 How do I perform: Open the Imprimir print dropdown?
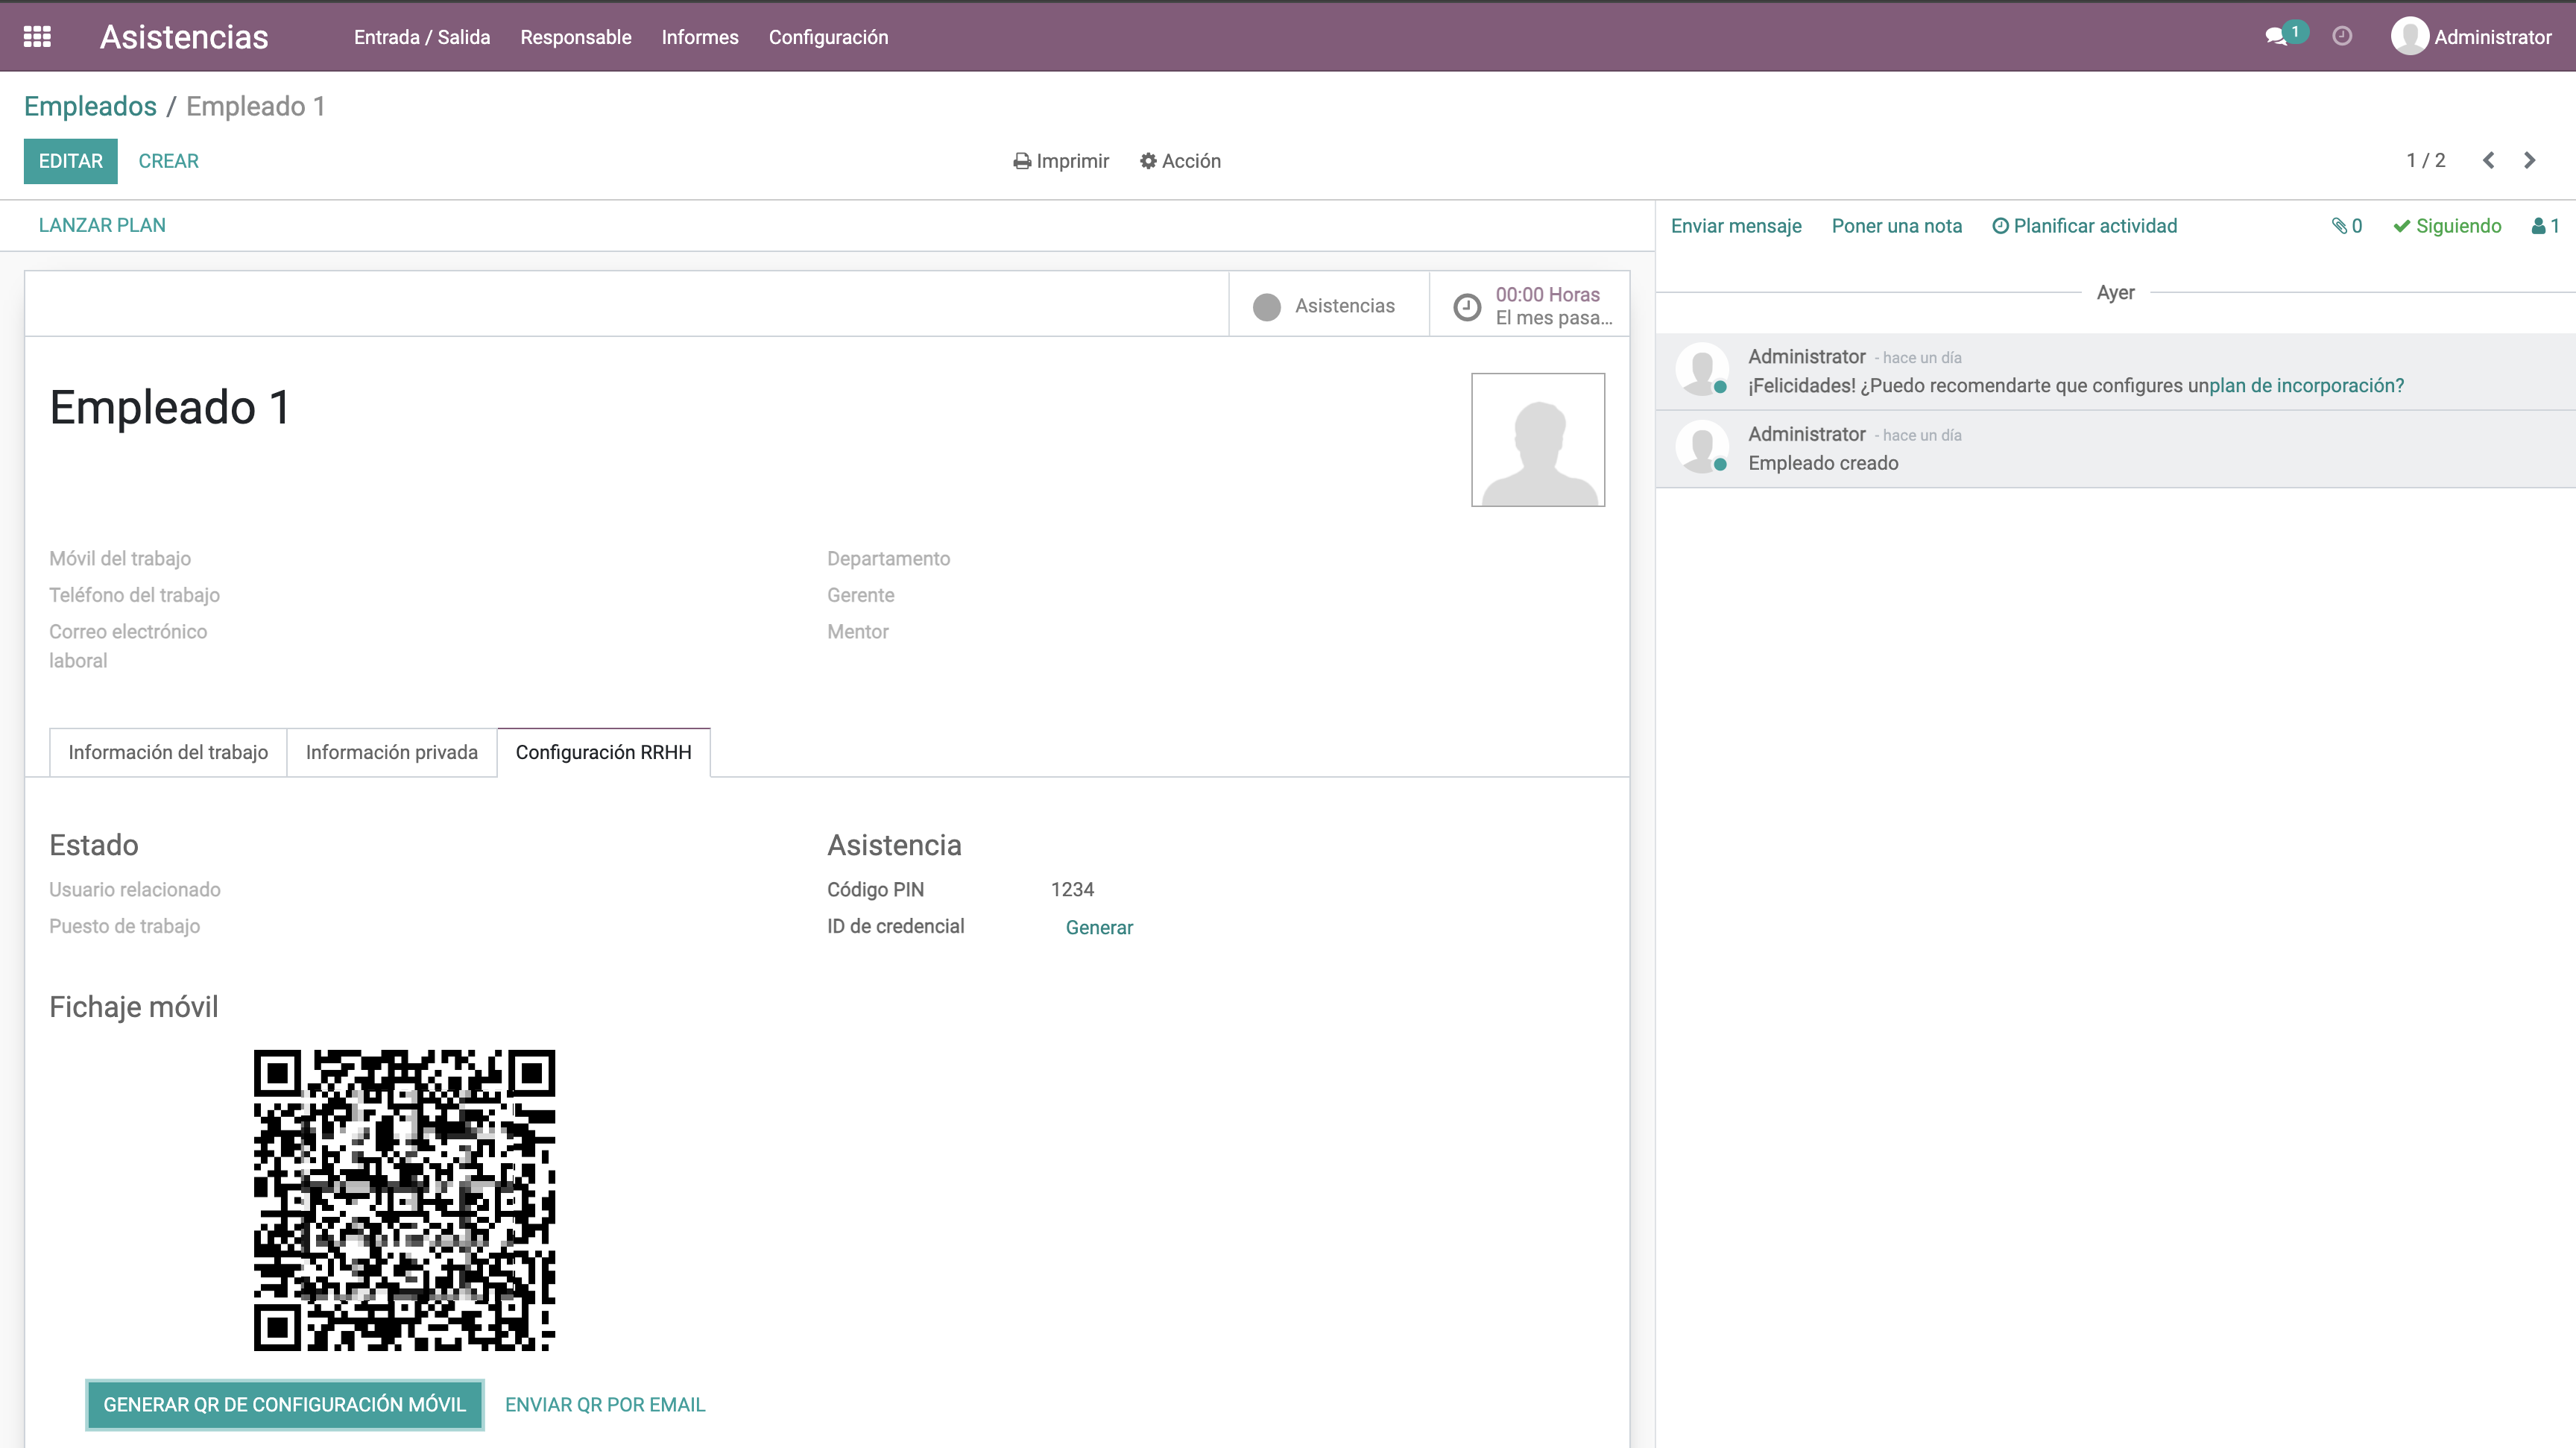pyautogui.click(x=1061, y=161)
